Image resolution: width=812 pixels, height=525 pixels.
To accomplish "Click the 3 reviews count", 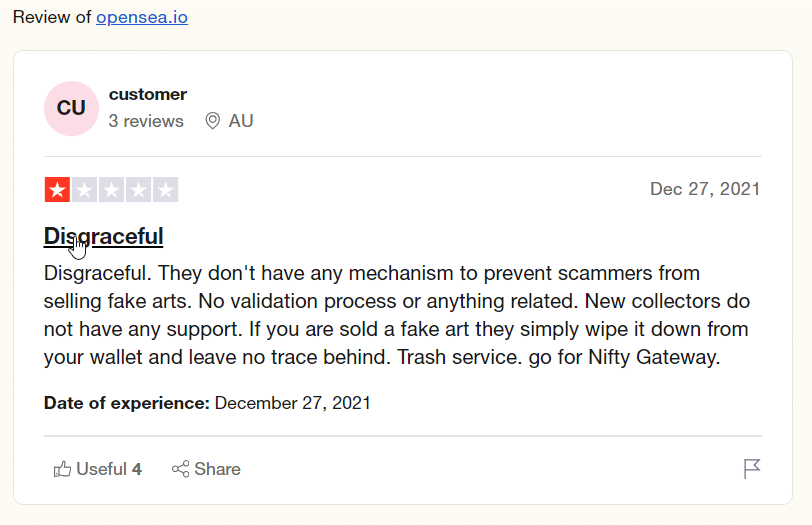I will click(x=146, y=121).
